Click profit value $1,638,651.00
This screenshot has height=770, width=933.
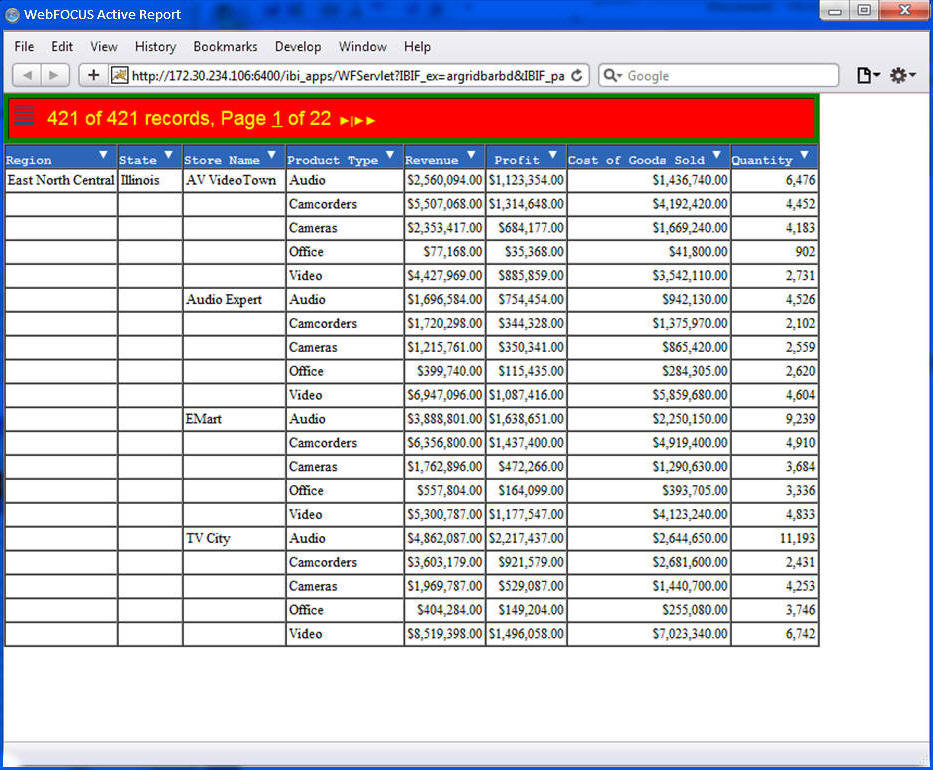tap(526, 419)
